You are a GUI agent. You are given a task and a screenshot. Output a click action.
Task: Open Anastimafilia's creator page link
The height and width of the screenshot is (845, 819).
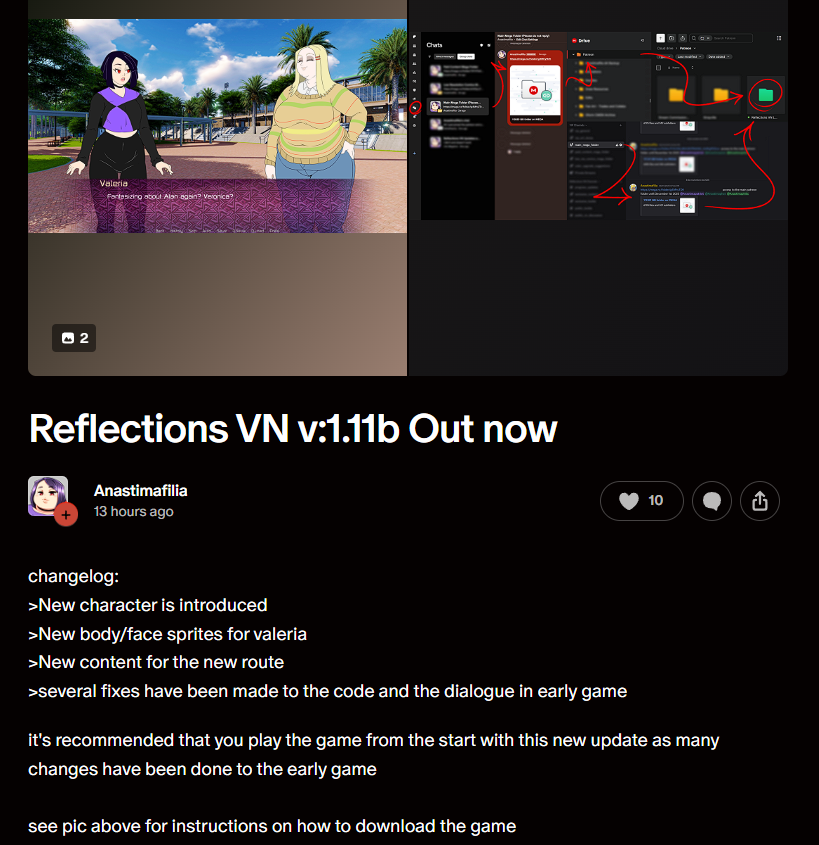tap(141, 490)
